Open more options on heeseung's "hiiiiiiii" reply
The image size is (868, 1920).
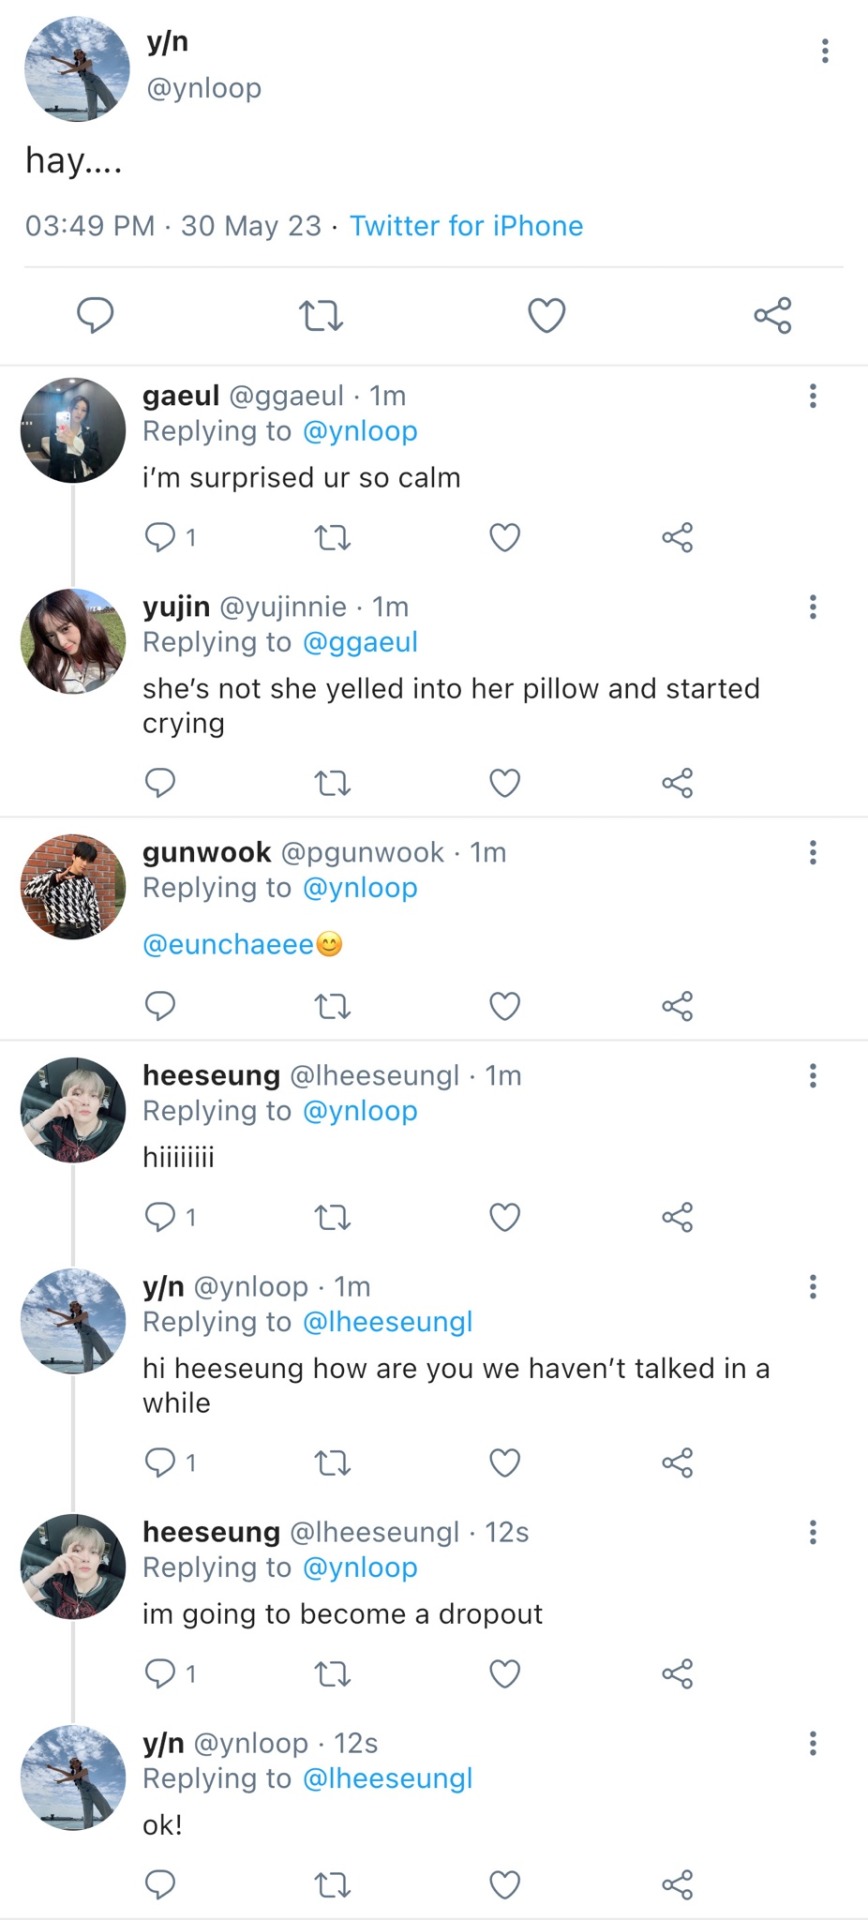[812, 1076]
